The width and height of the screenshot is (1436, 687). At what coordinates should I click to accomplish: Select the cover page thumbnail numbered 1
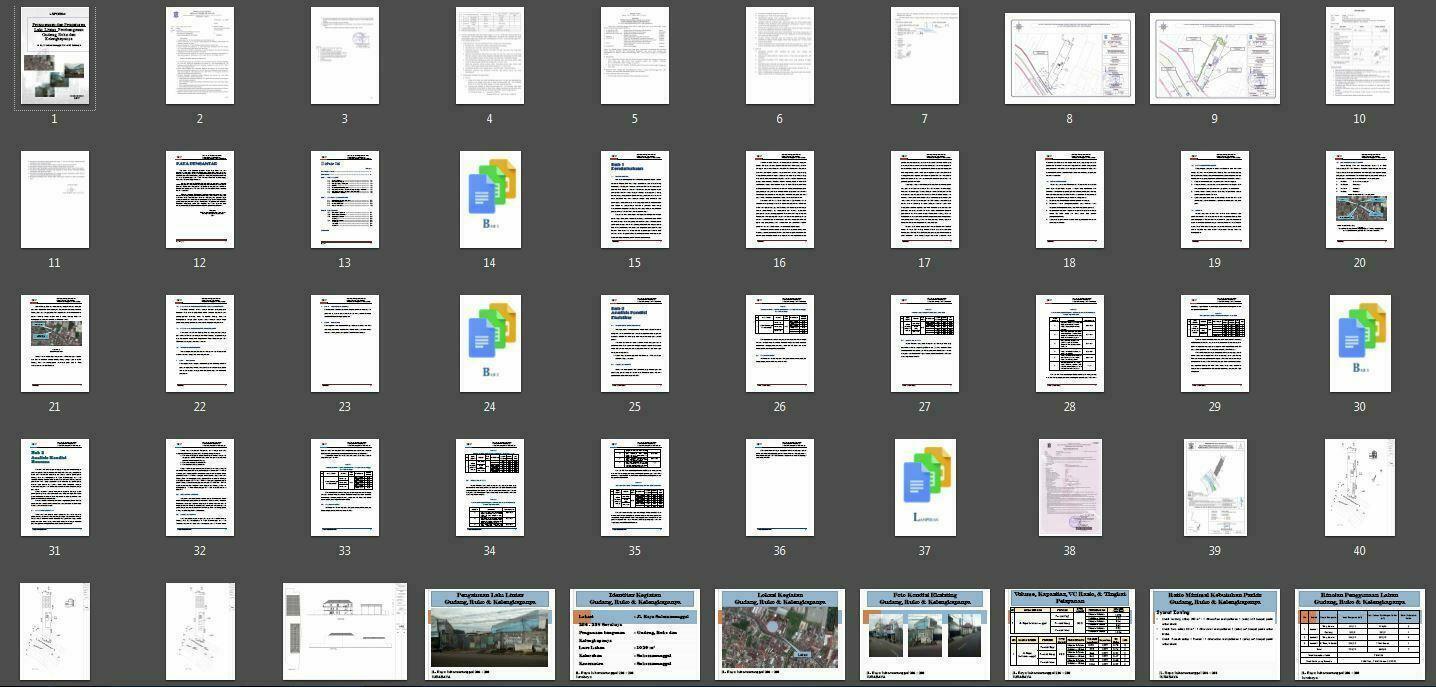(x=55, y=57)
